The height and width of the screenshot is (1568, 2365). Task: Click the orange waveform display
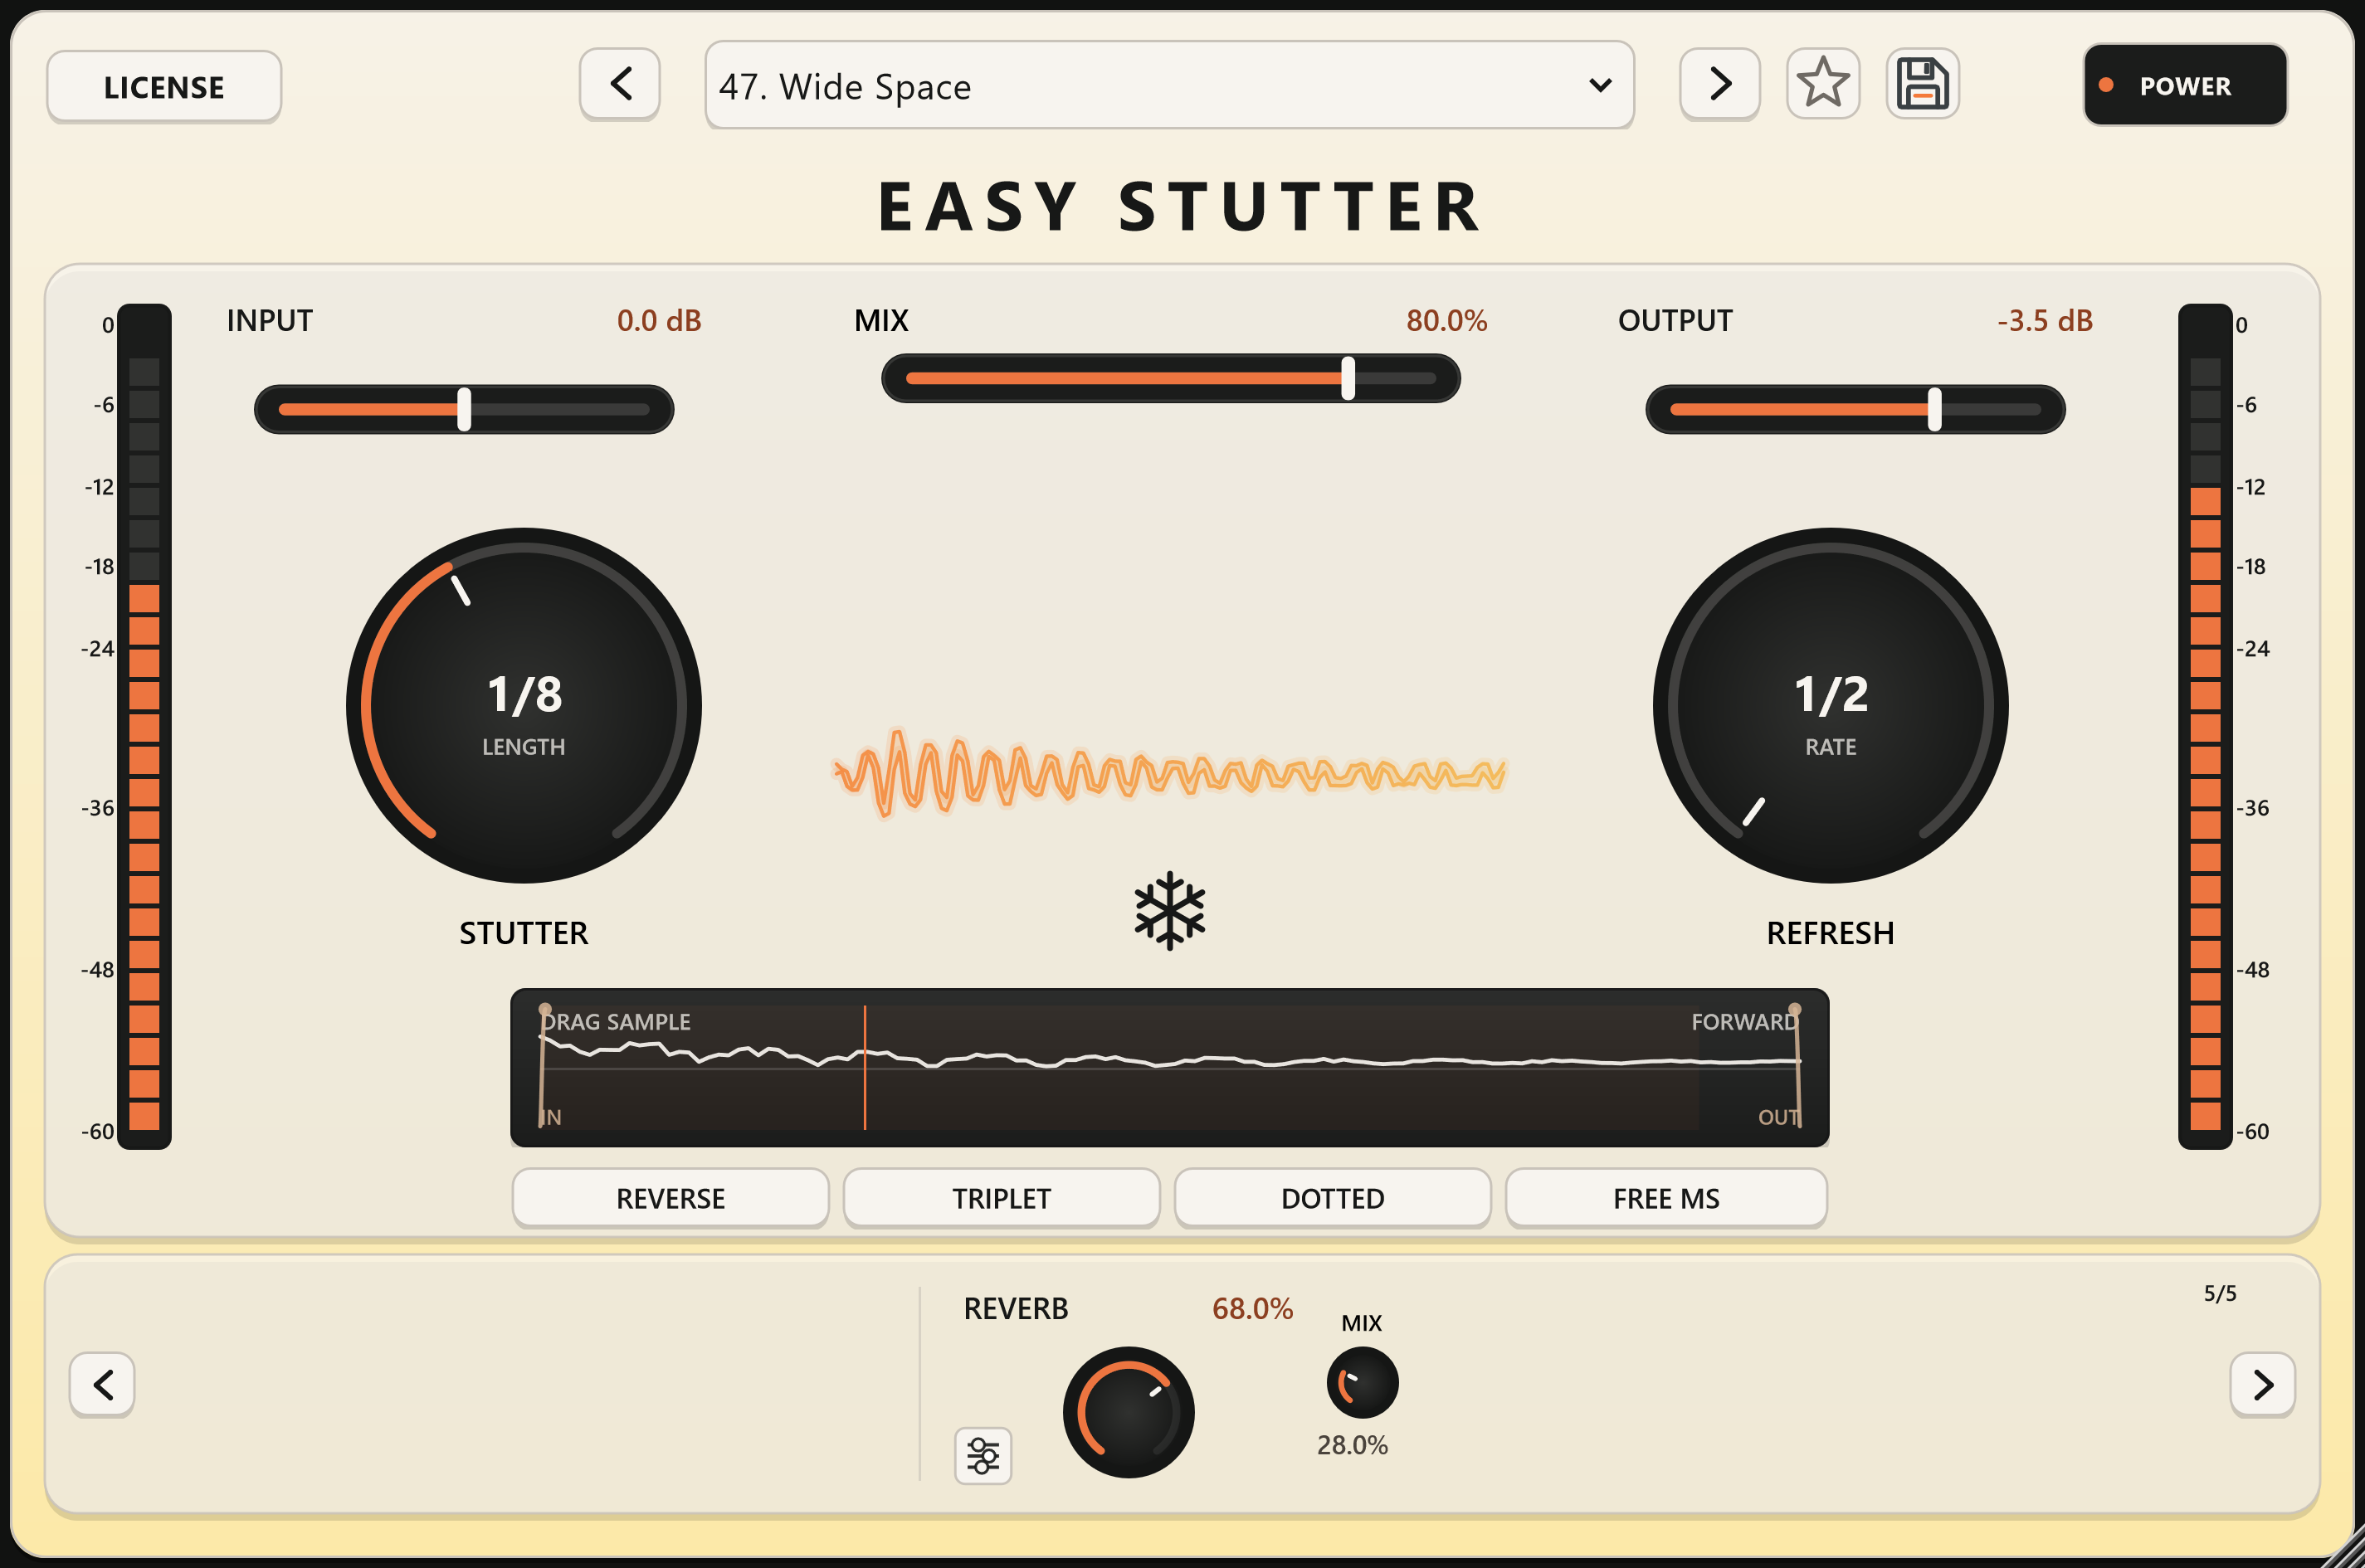[1169, 772]
